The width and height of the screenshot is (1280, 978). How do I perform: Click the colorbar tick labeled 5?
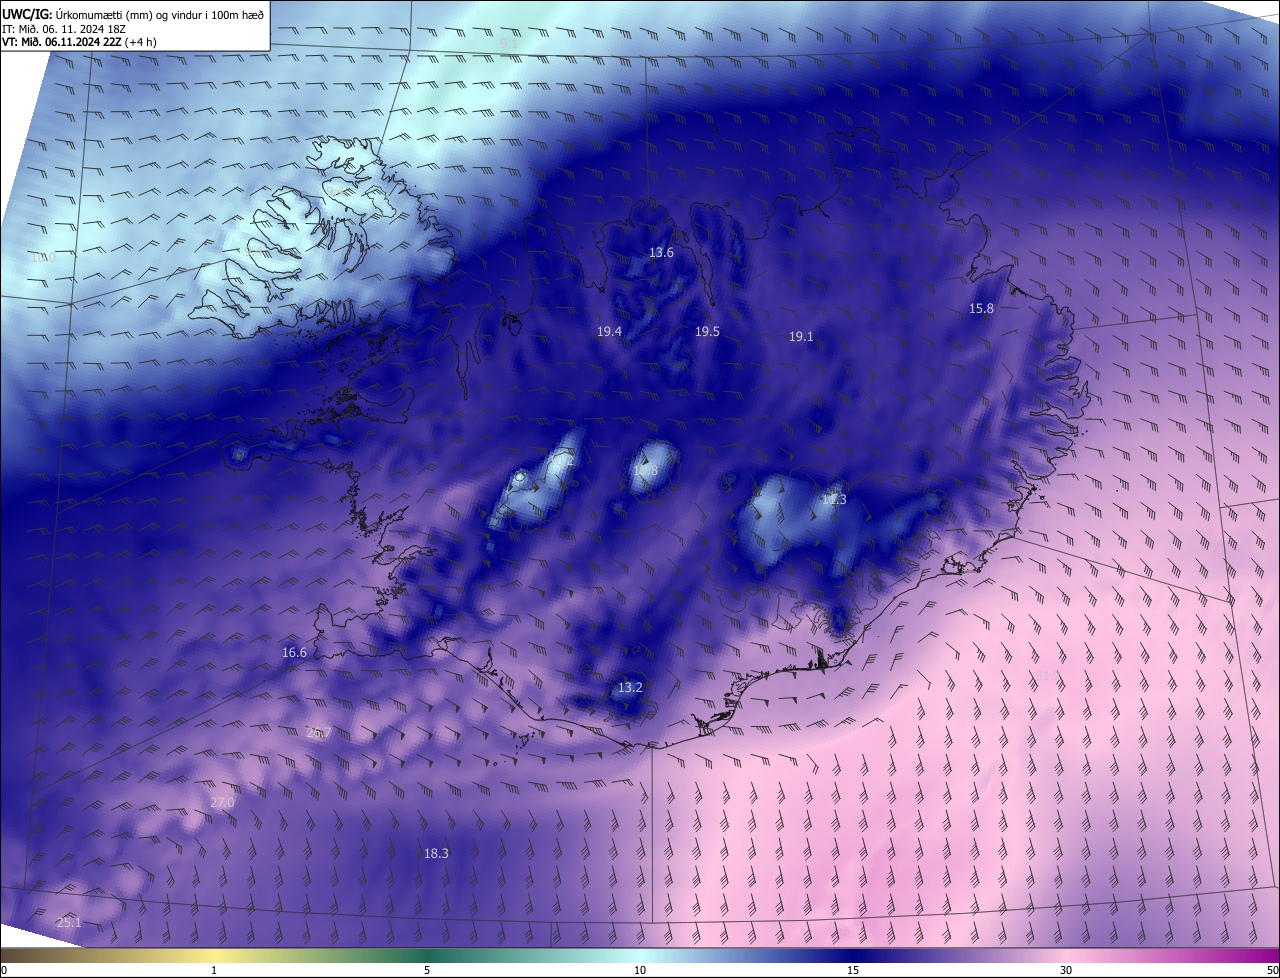(427, 970)
